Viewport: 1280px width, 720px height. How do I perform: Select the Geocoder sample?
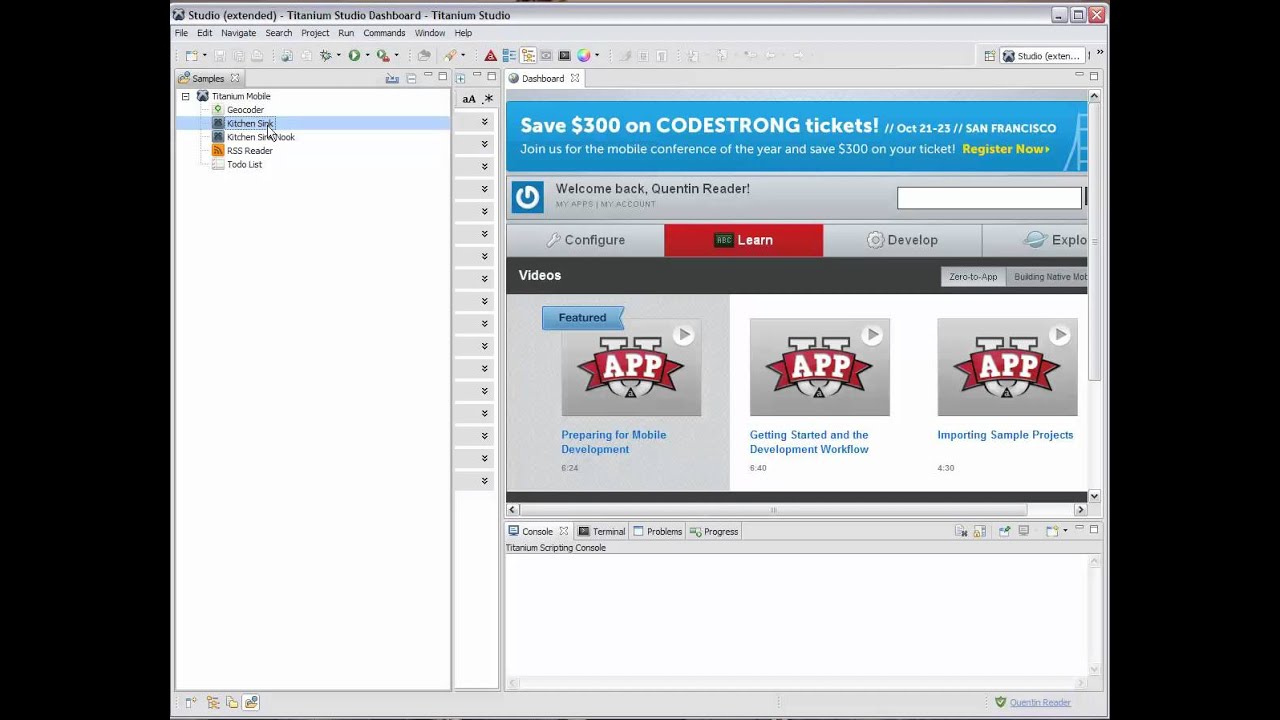tap(245, 110)
